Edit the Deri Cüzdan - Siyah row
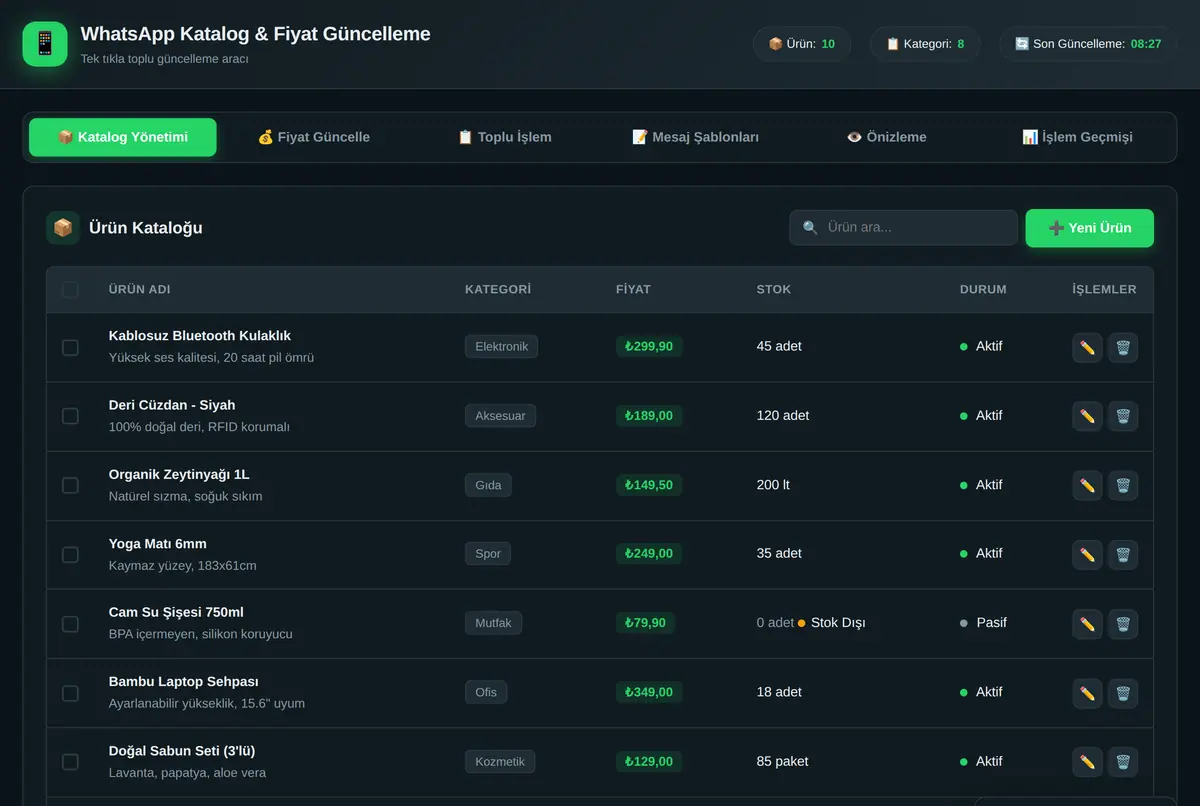 (1087, 416)
